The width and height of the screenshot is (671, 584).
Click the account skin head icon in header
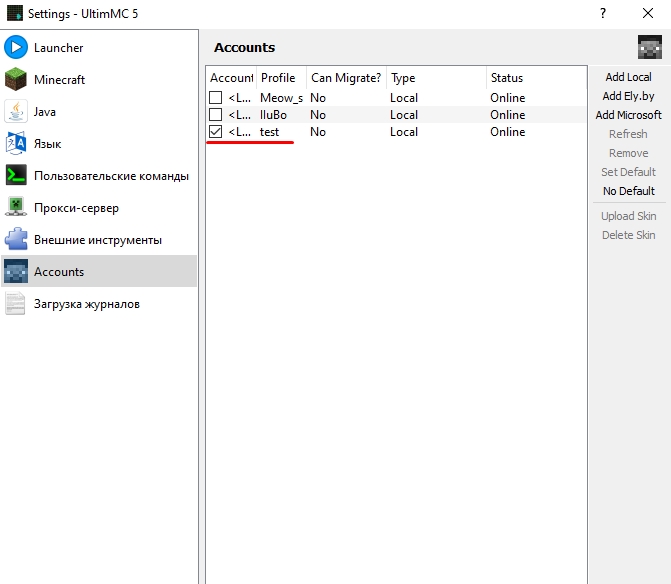coord(650,47)
